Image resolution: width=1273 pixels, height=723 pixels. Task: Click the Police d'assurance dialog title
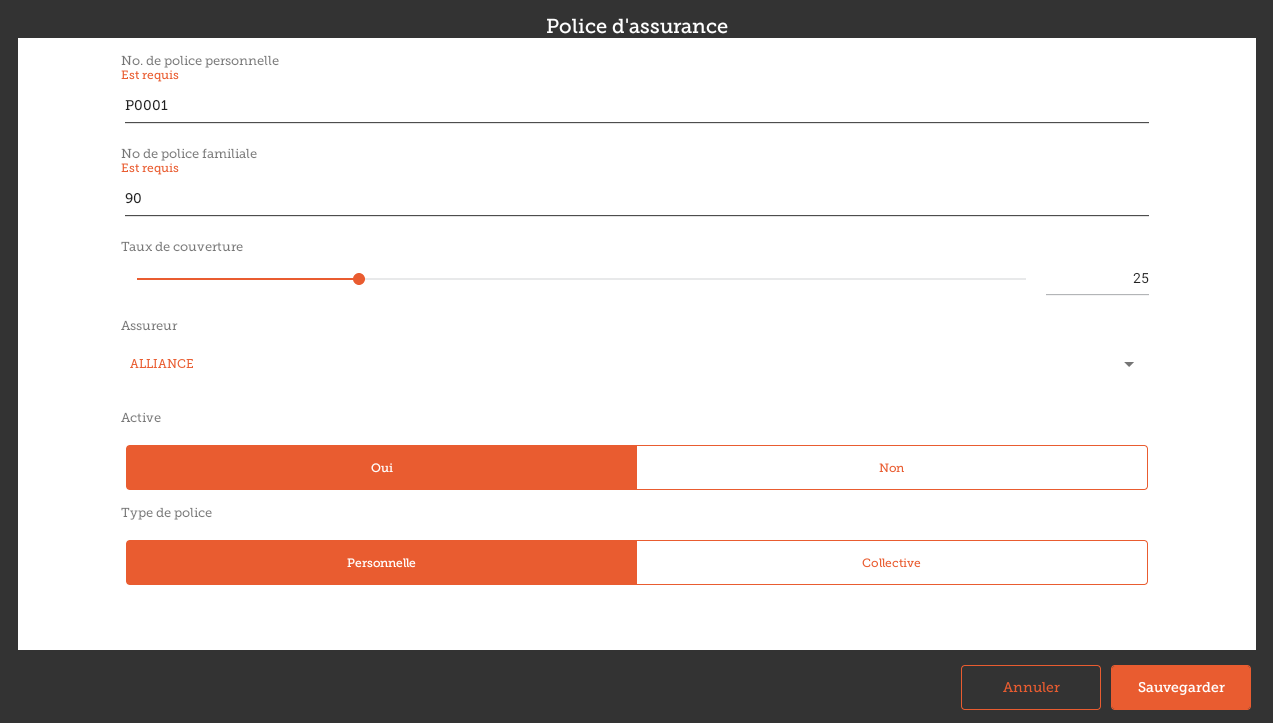636,26
